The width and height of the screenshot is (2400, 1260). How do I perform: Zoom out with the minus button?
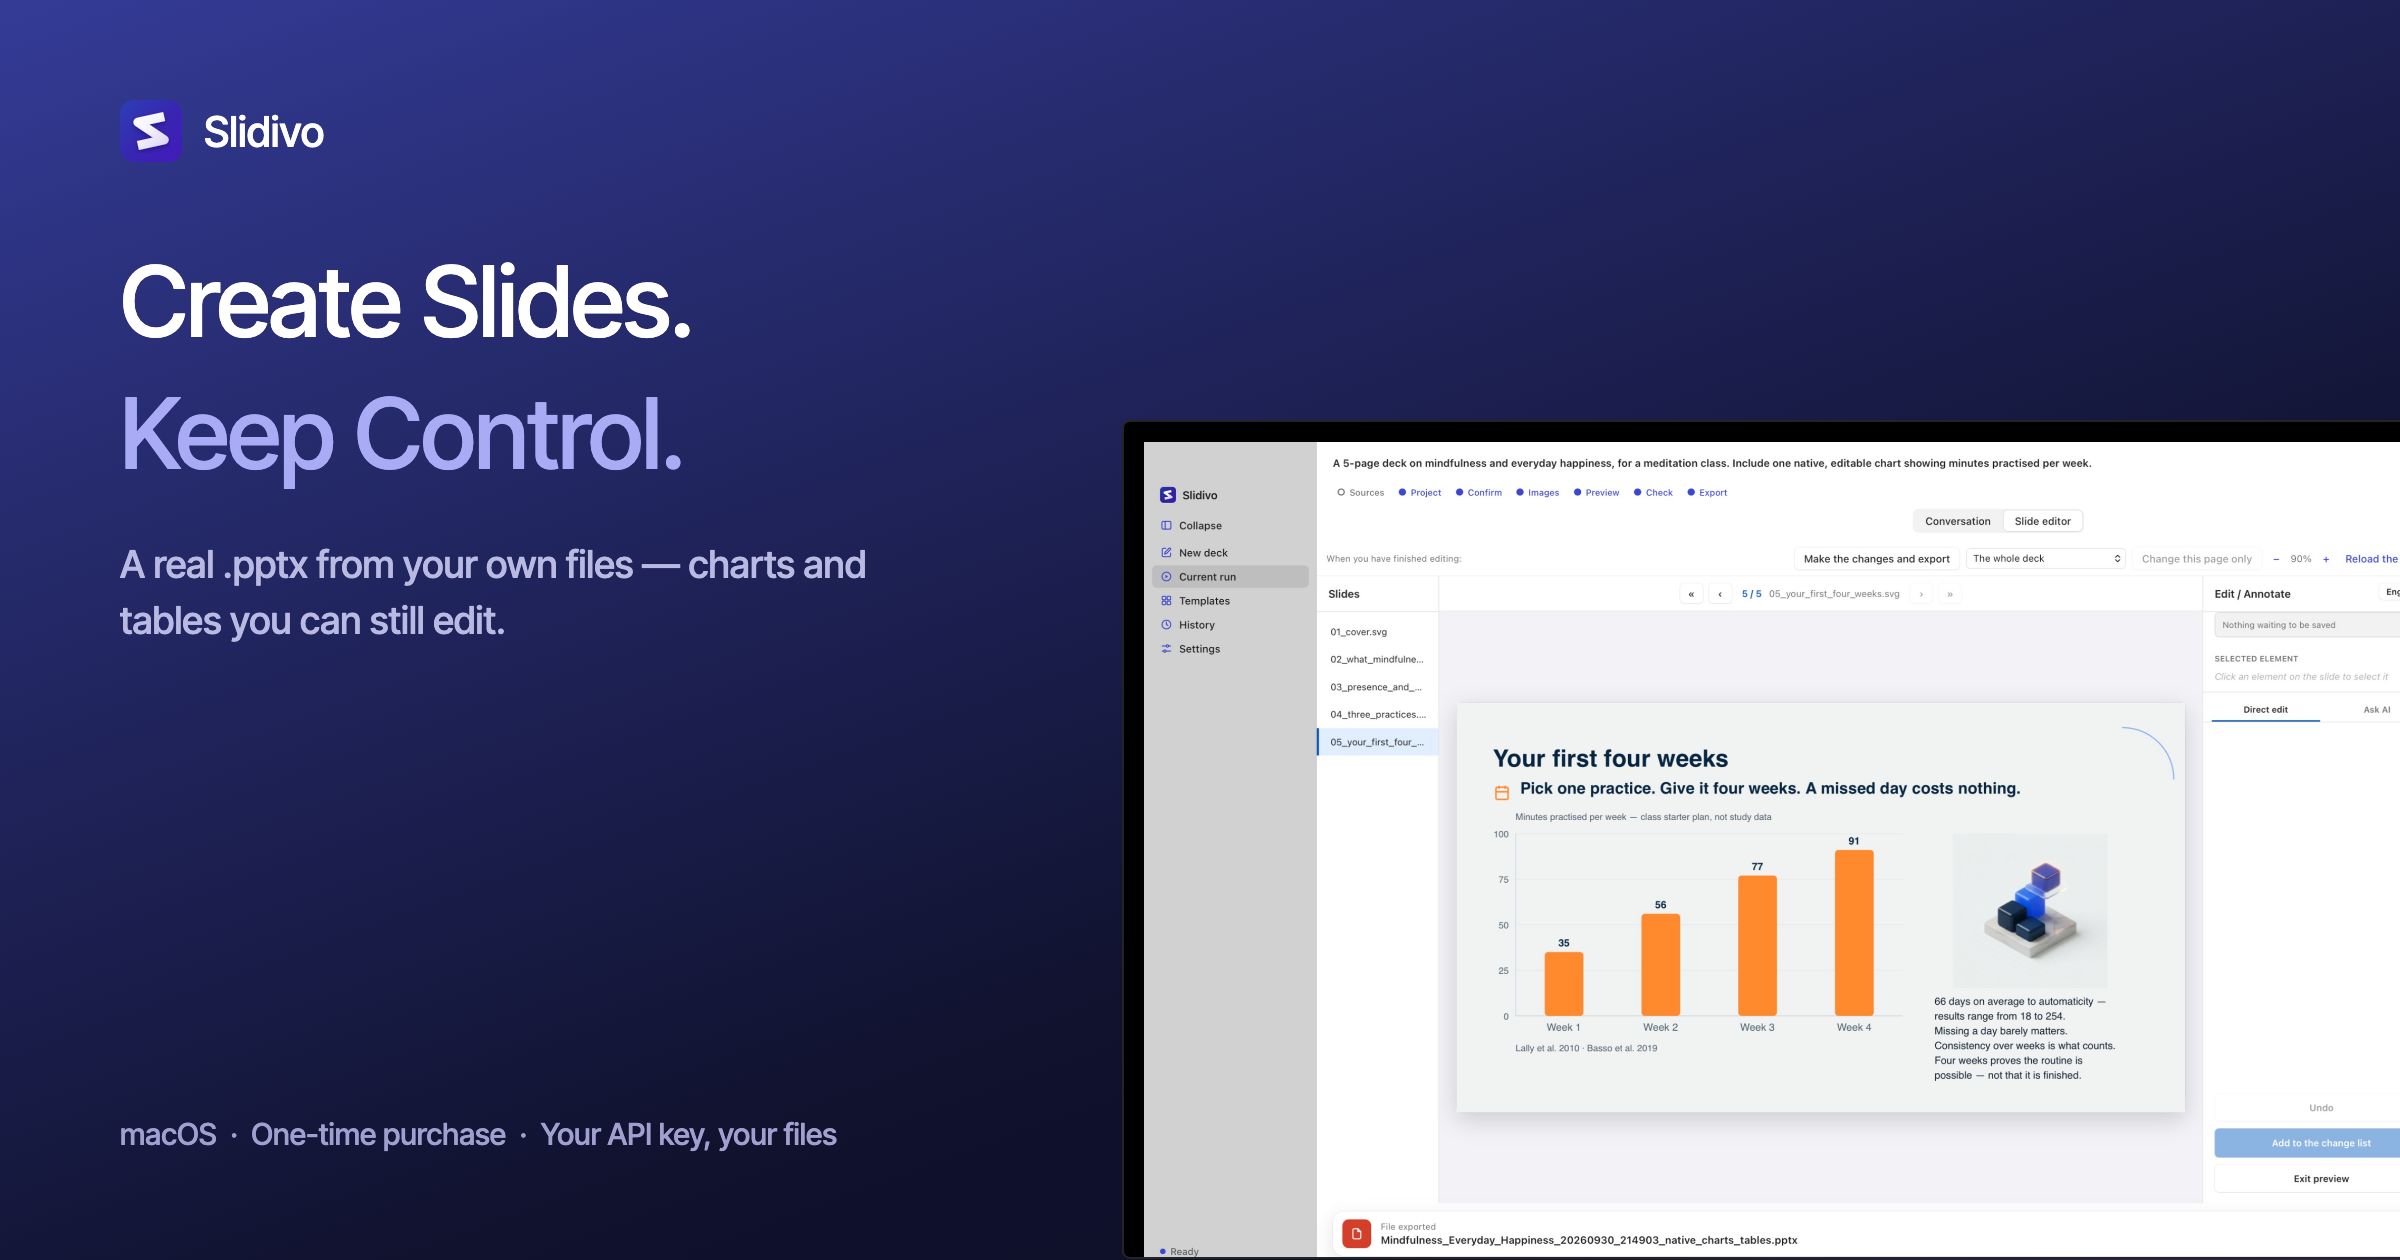2276,559
